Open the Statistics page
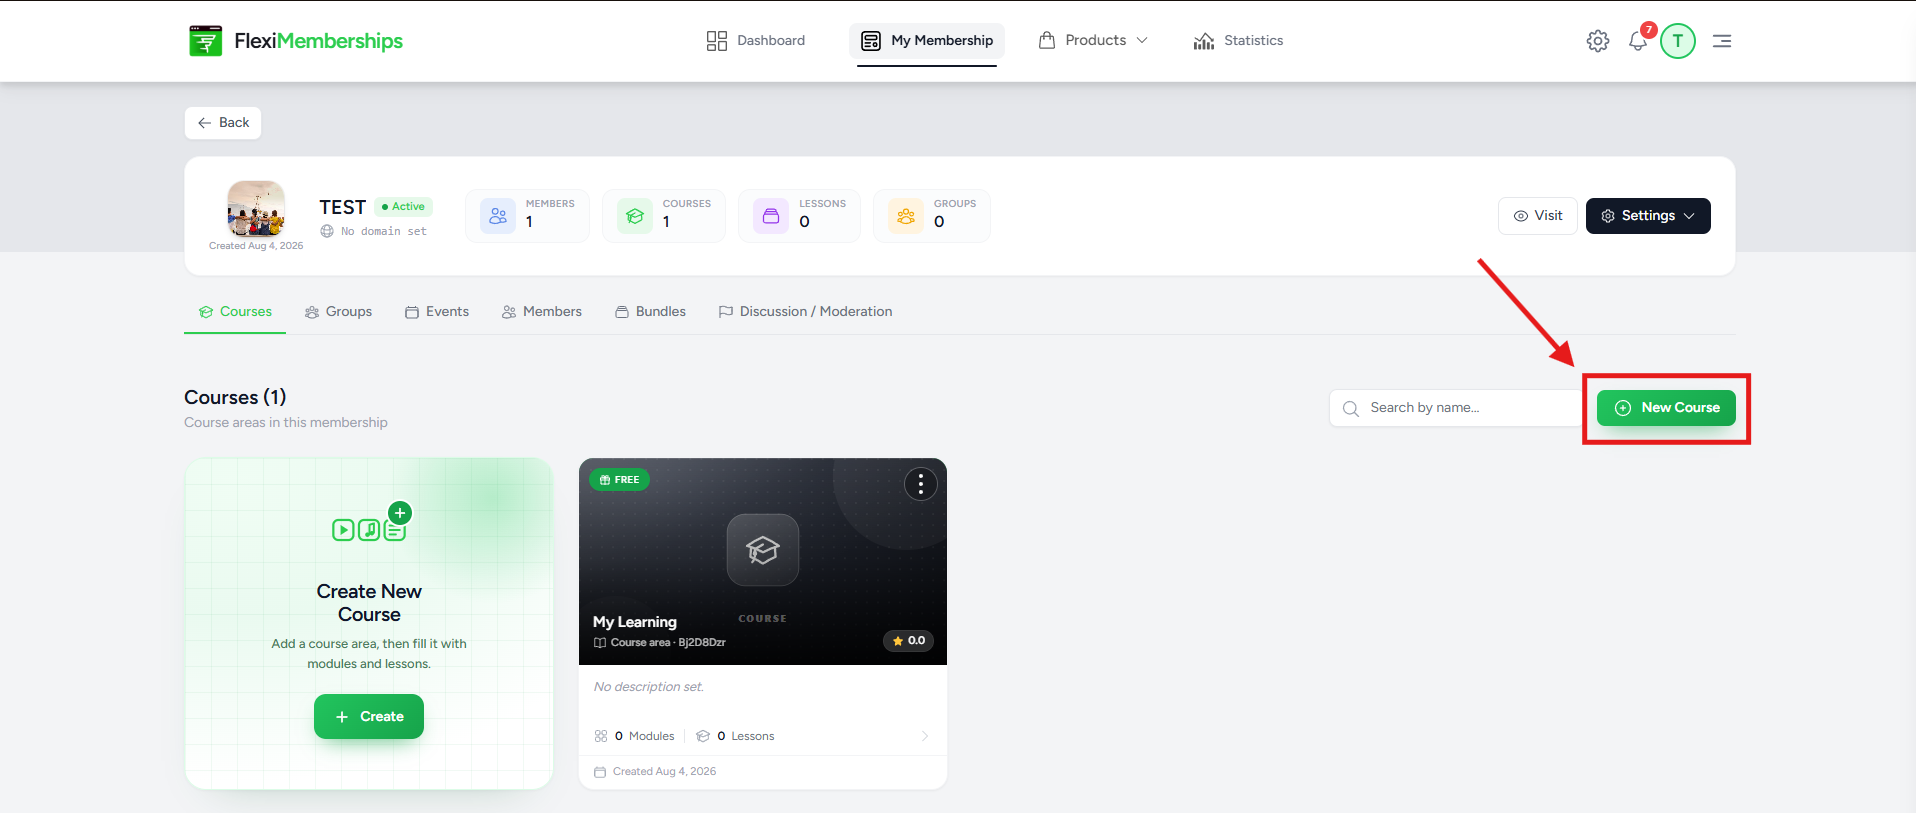1916x813 pixels. [x=1238, y=41]
